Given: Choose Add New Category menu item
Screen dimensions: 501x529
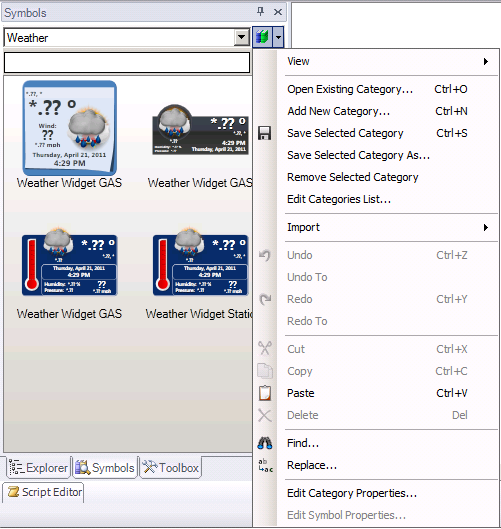Looking at the screenshot, I should click(x=375, y=111).
